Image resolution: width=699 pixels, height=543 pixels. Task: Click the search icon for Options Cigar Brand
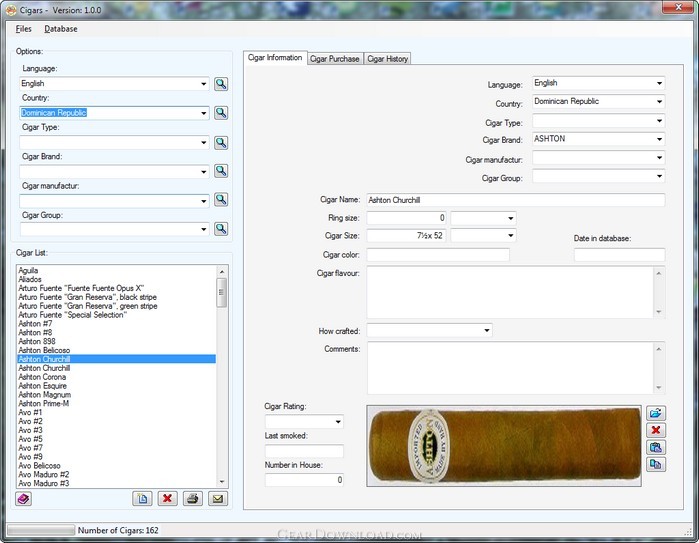tap(221, 171)
